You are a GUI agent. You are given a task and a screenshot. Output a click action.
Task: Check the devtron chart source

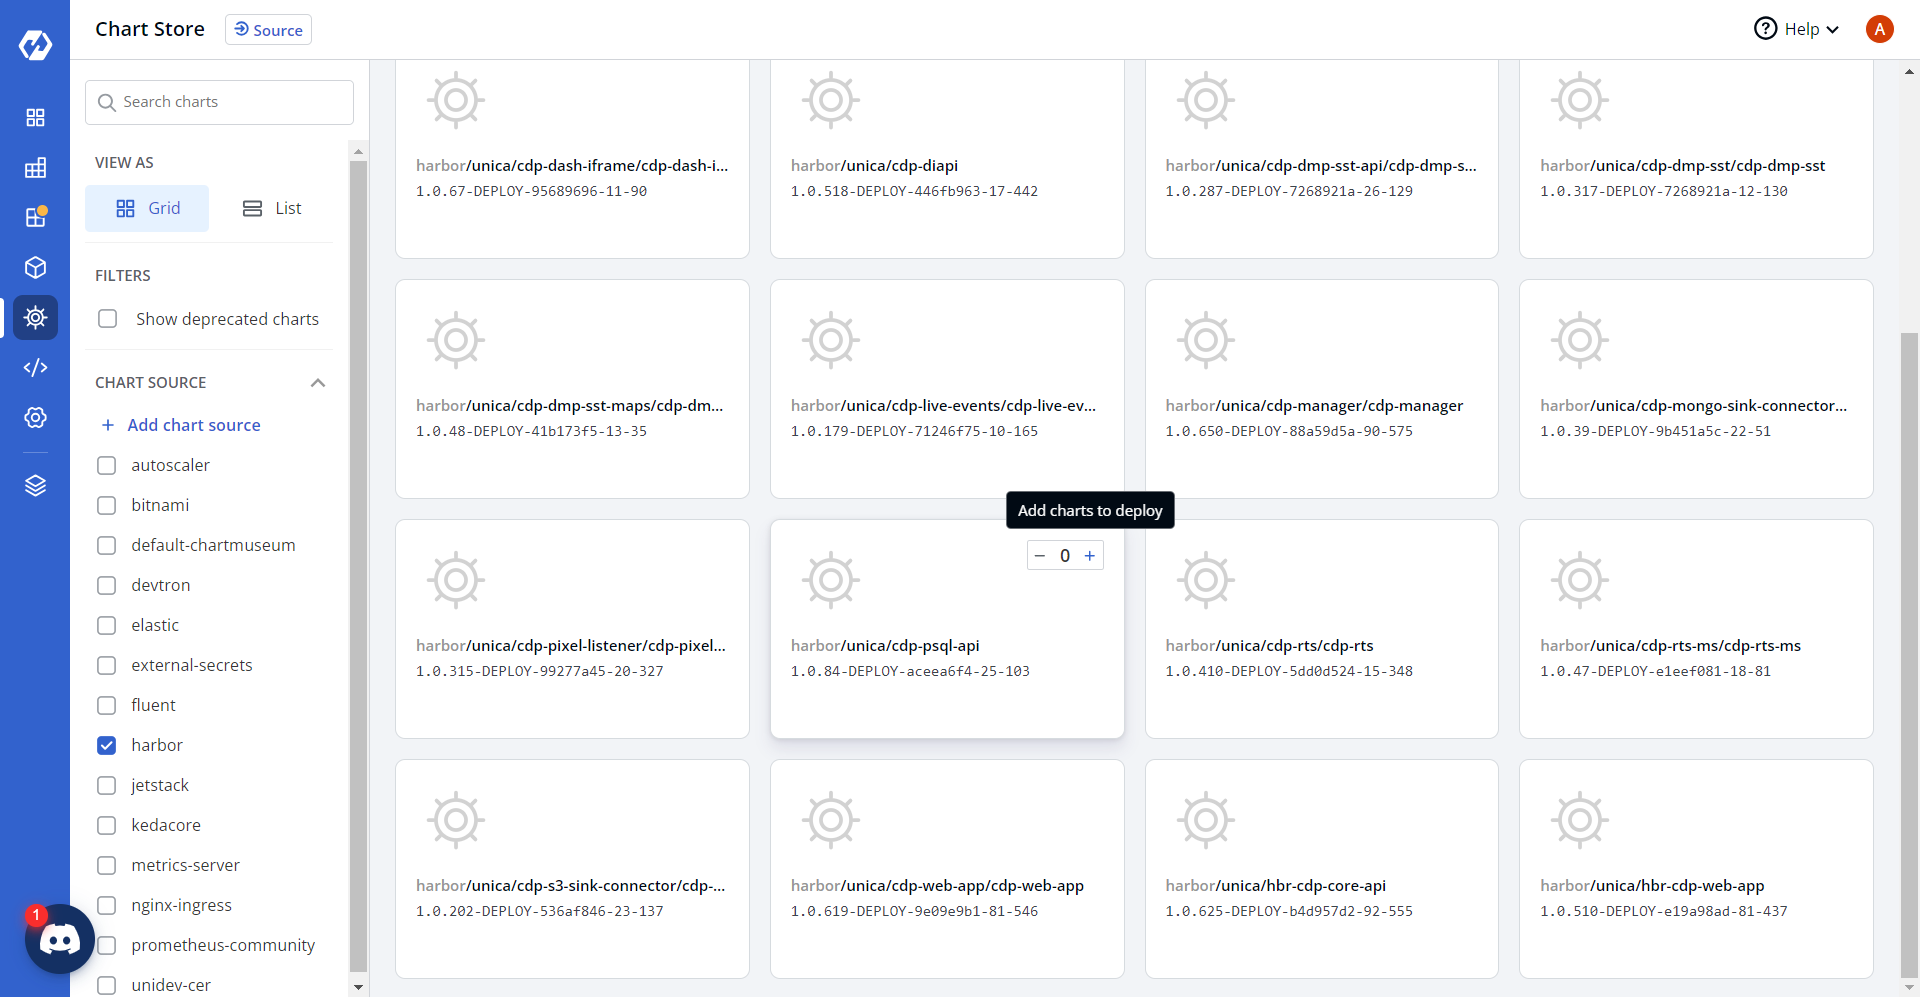pos(107,586)
